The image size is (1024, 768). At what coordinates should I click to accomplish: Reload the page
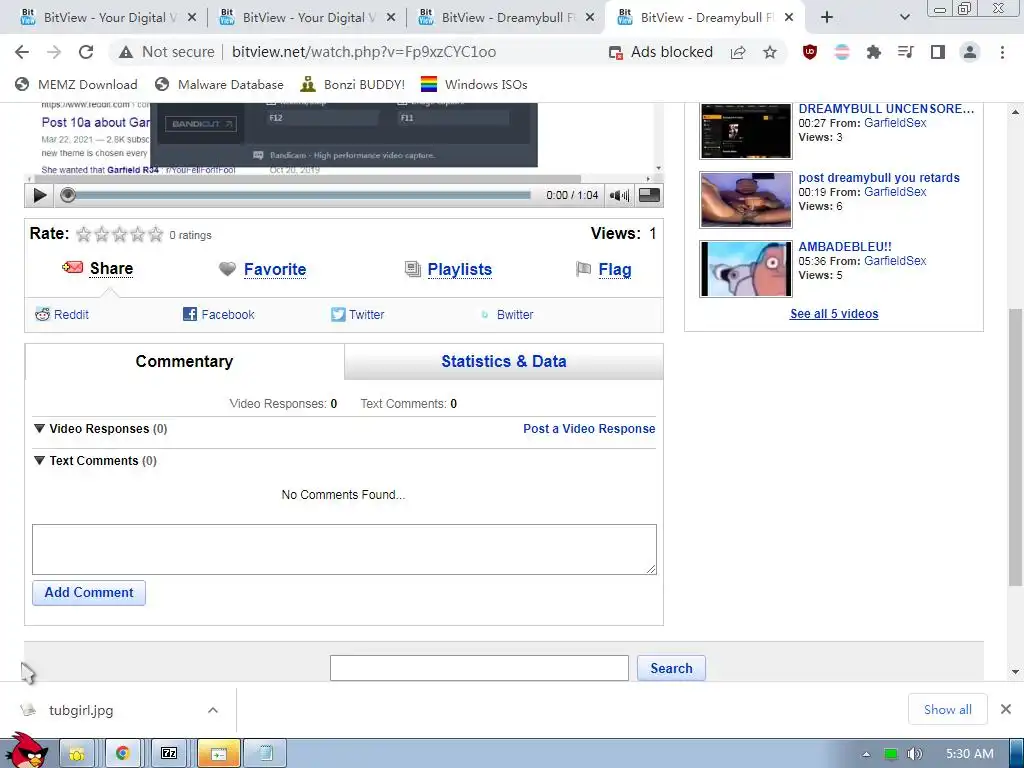[86, 52]
